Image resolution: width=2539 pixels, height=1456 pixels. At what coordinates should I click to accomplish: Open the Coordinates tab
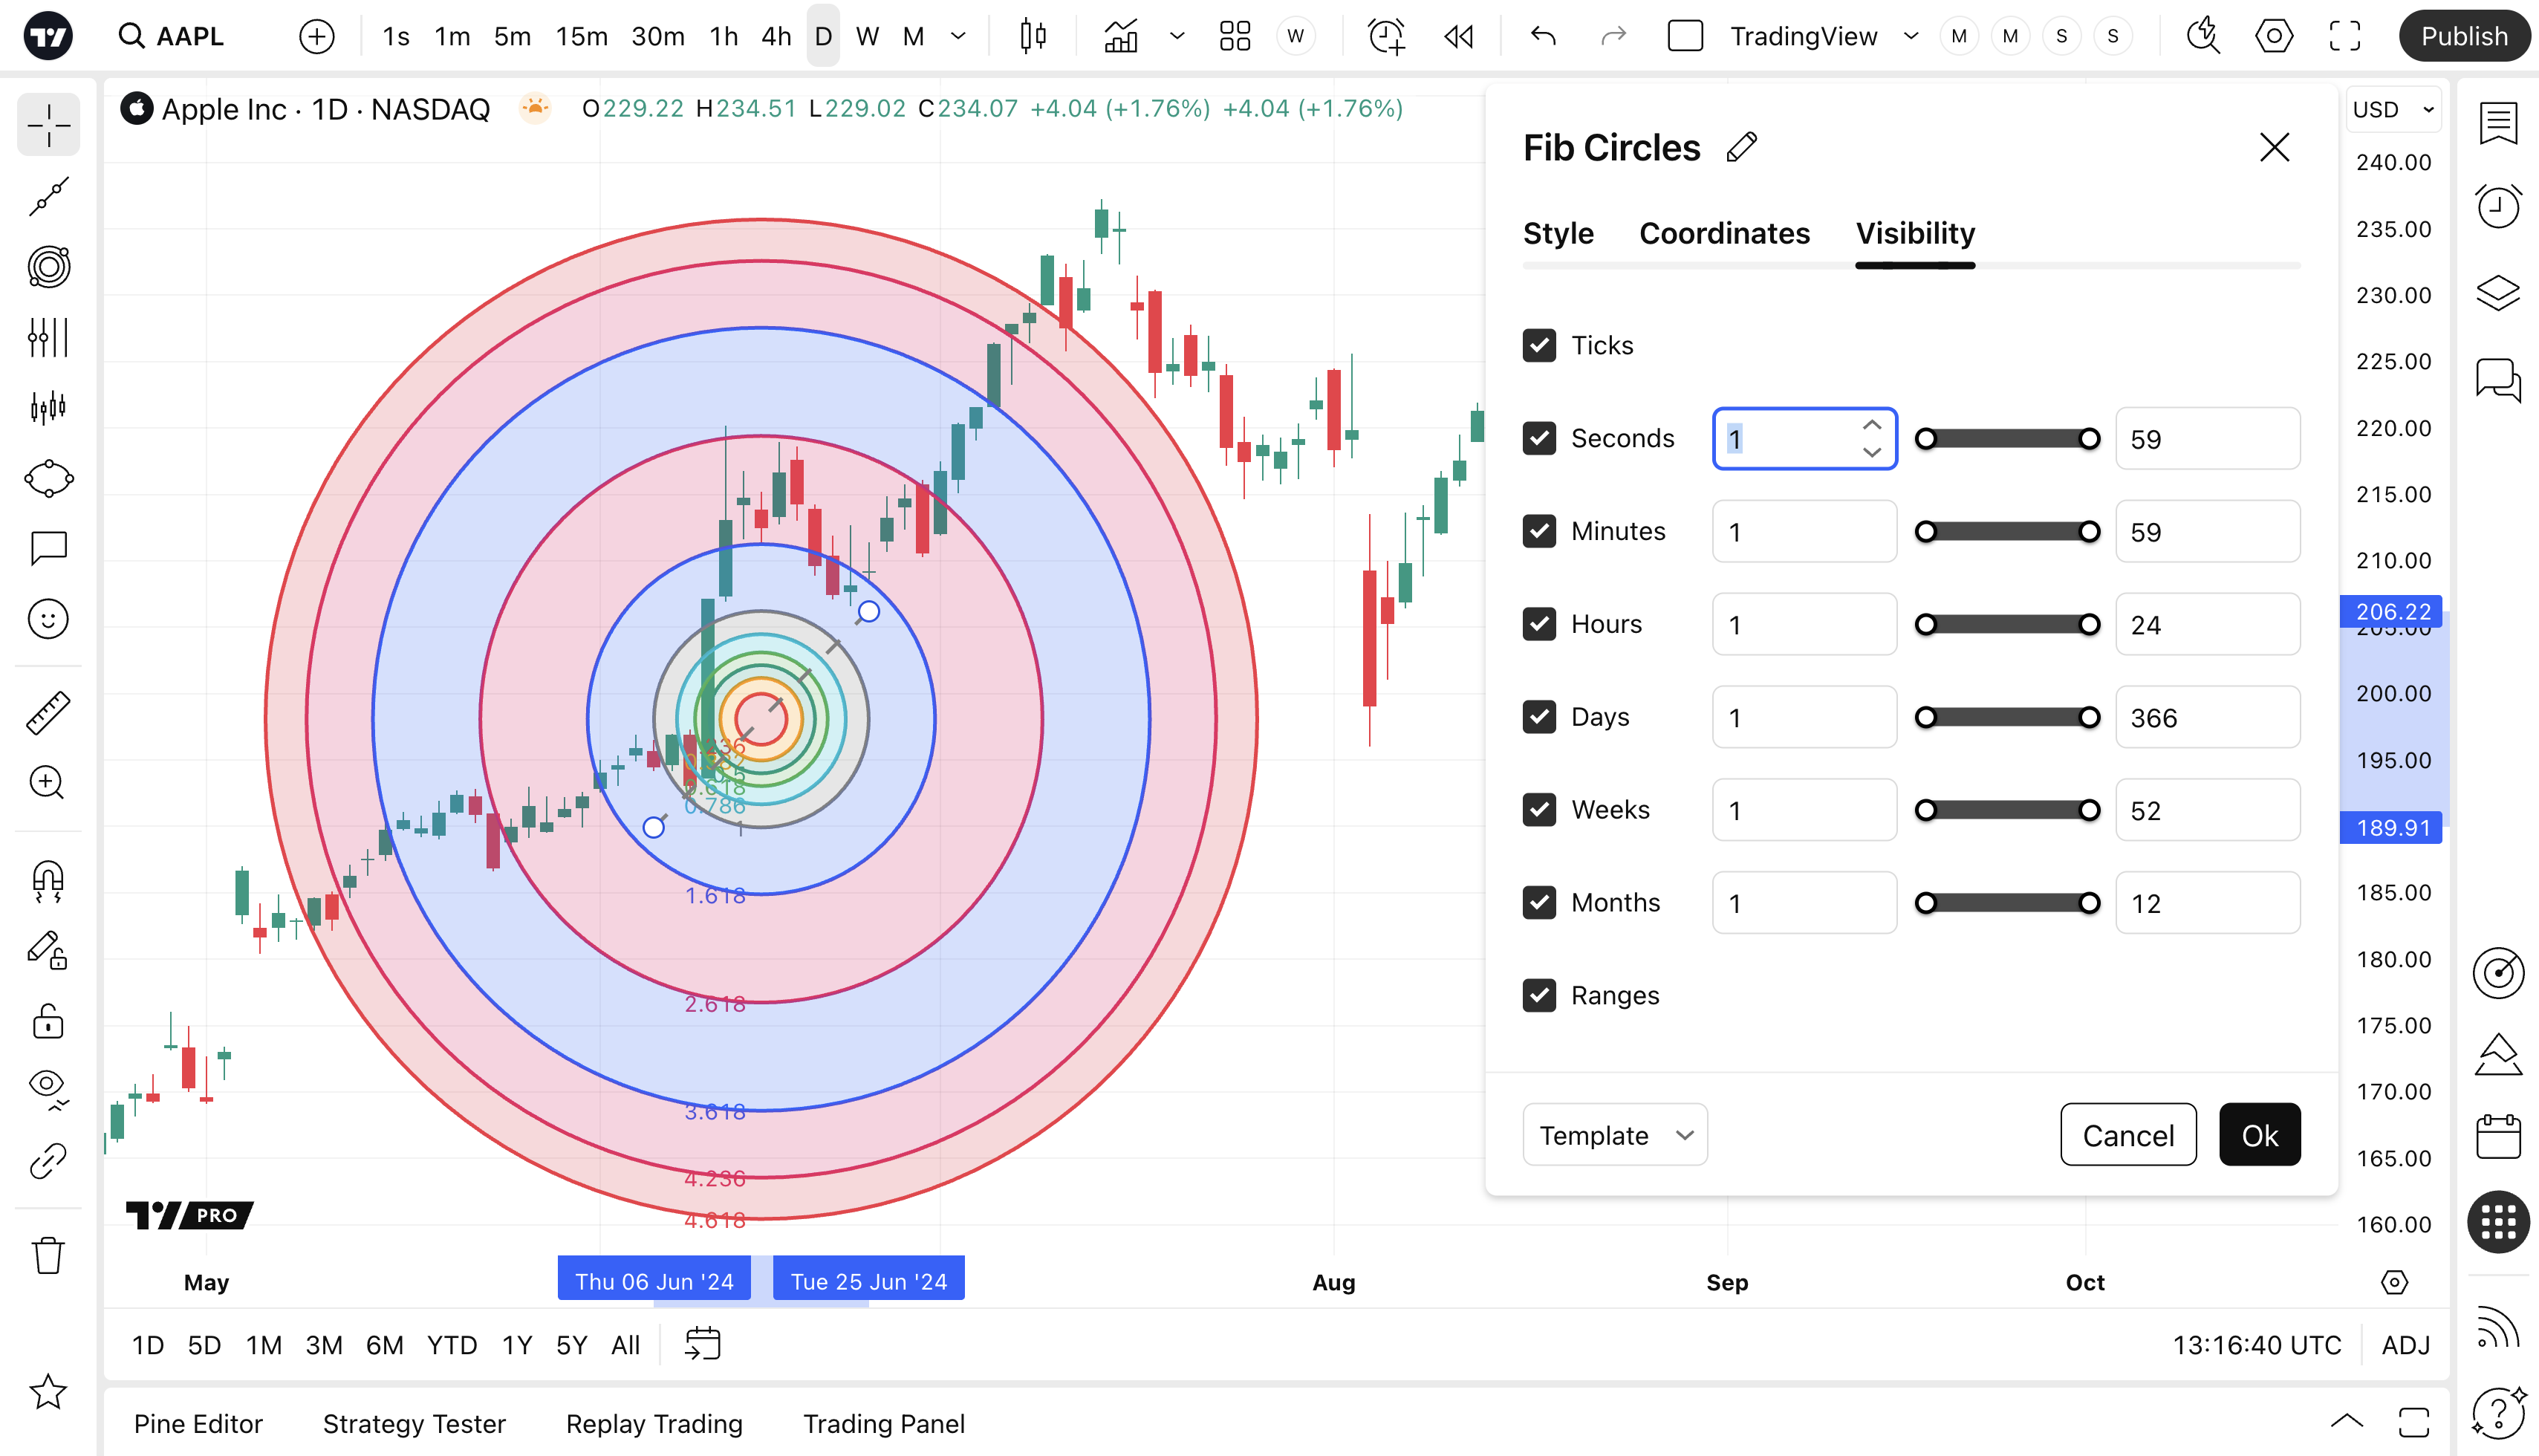click(1724, 233)
